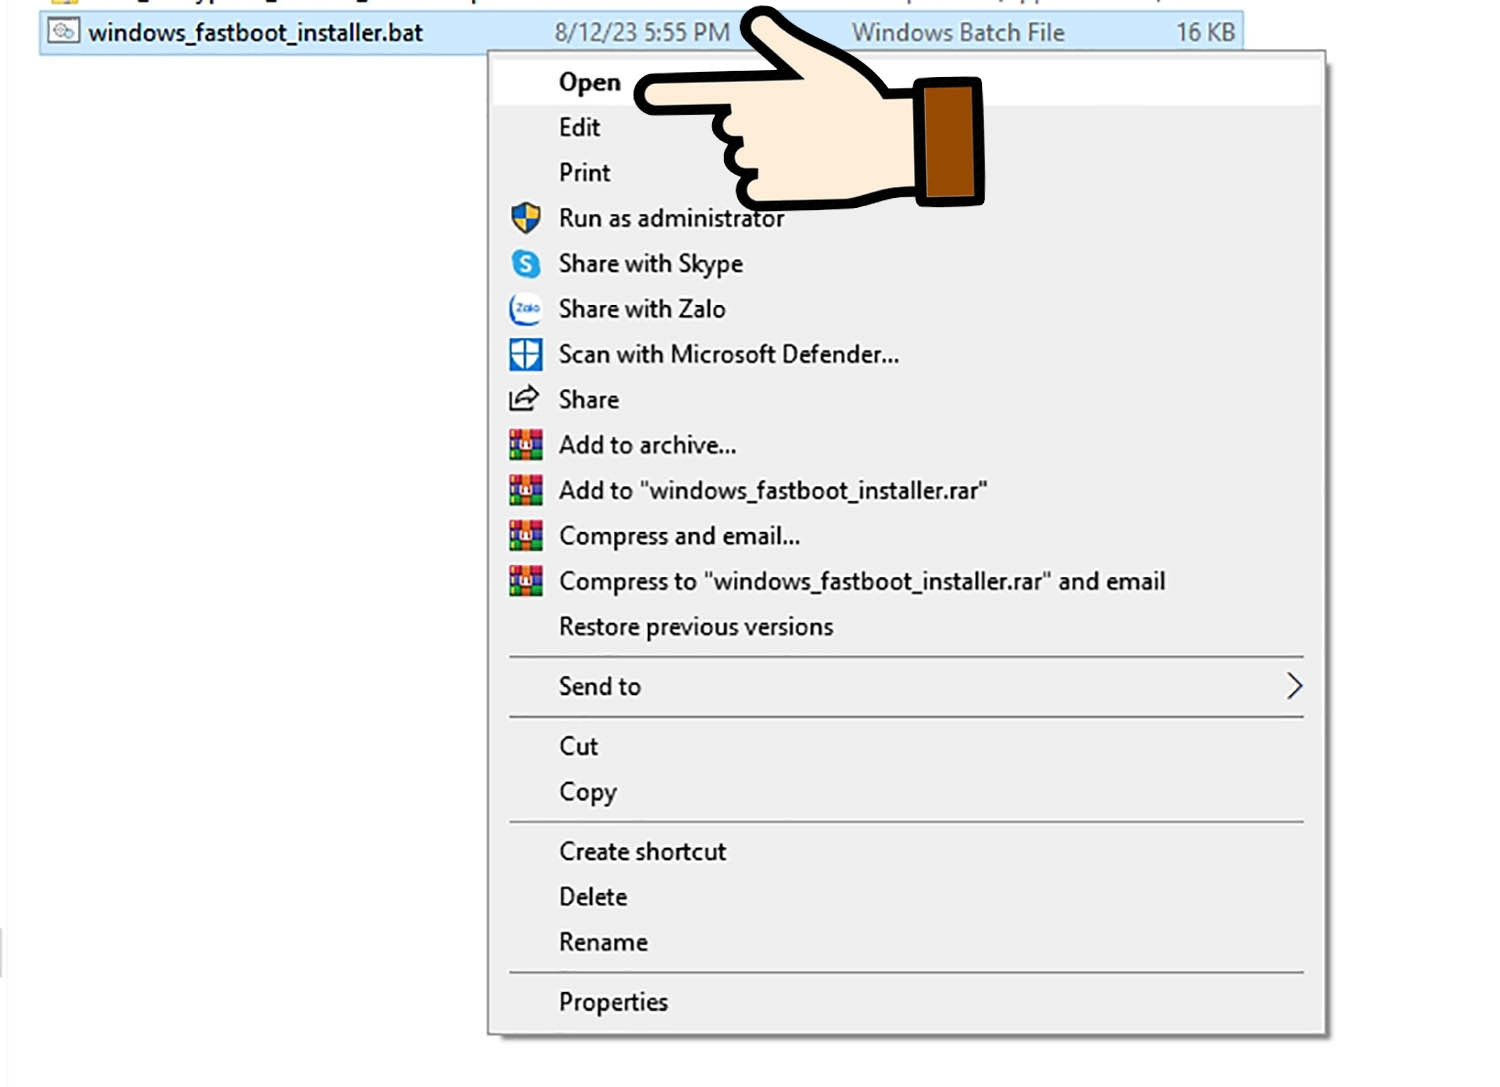Click the WinRAR icon beside Add to "windows_fastboot_installer.rar"
The image size is (1500, 1087).
(526, 490)
